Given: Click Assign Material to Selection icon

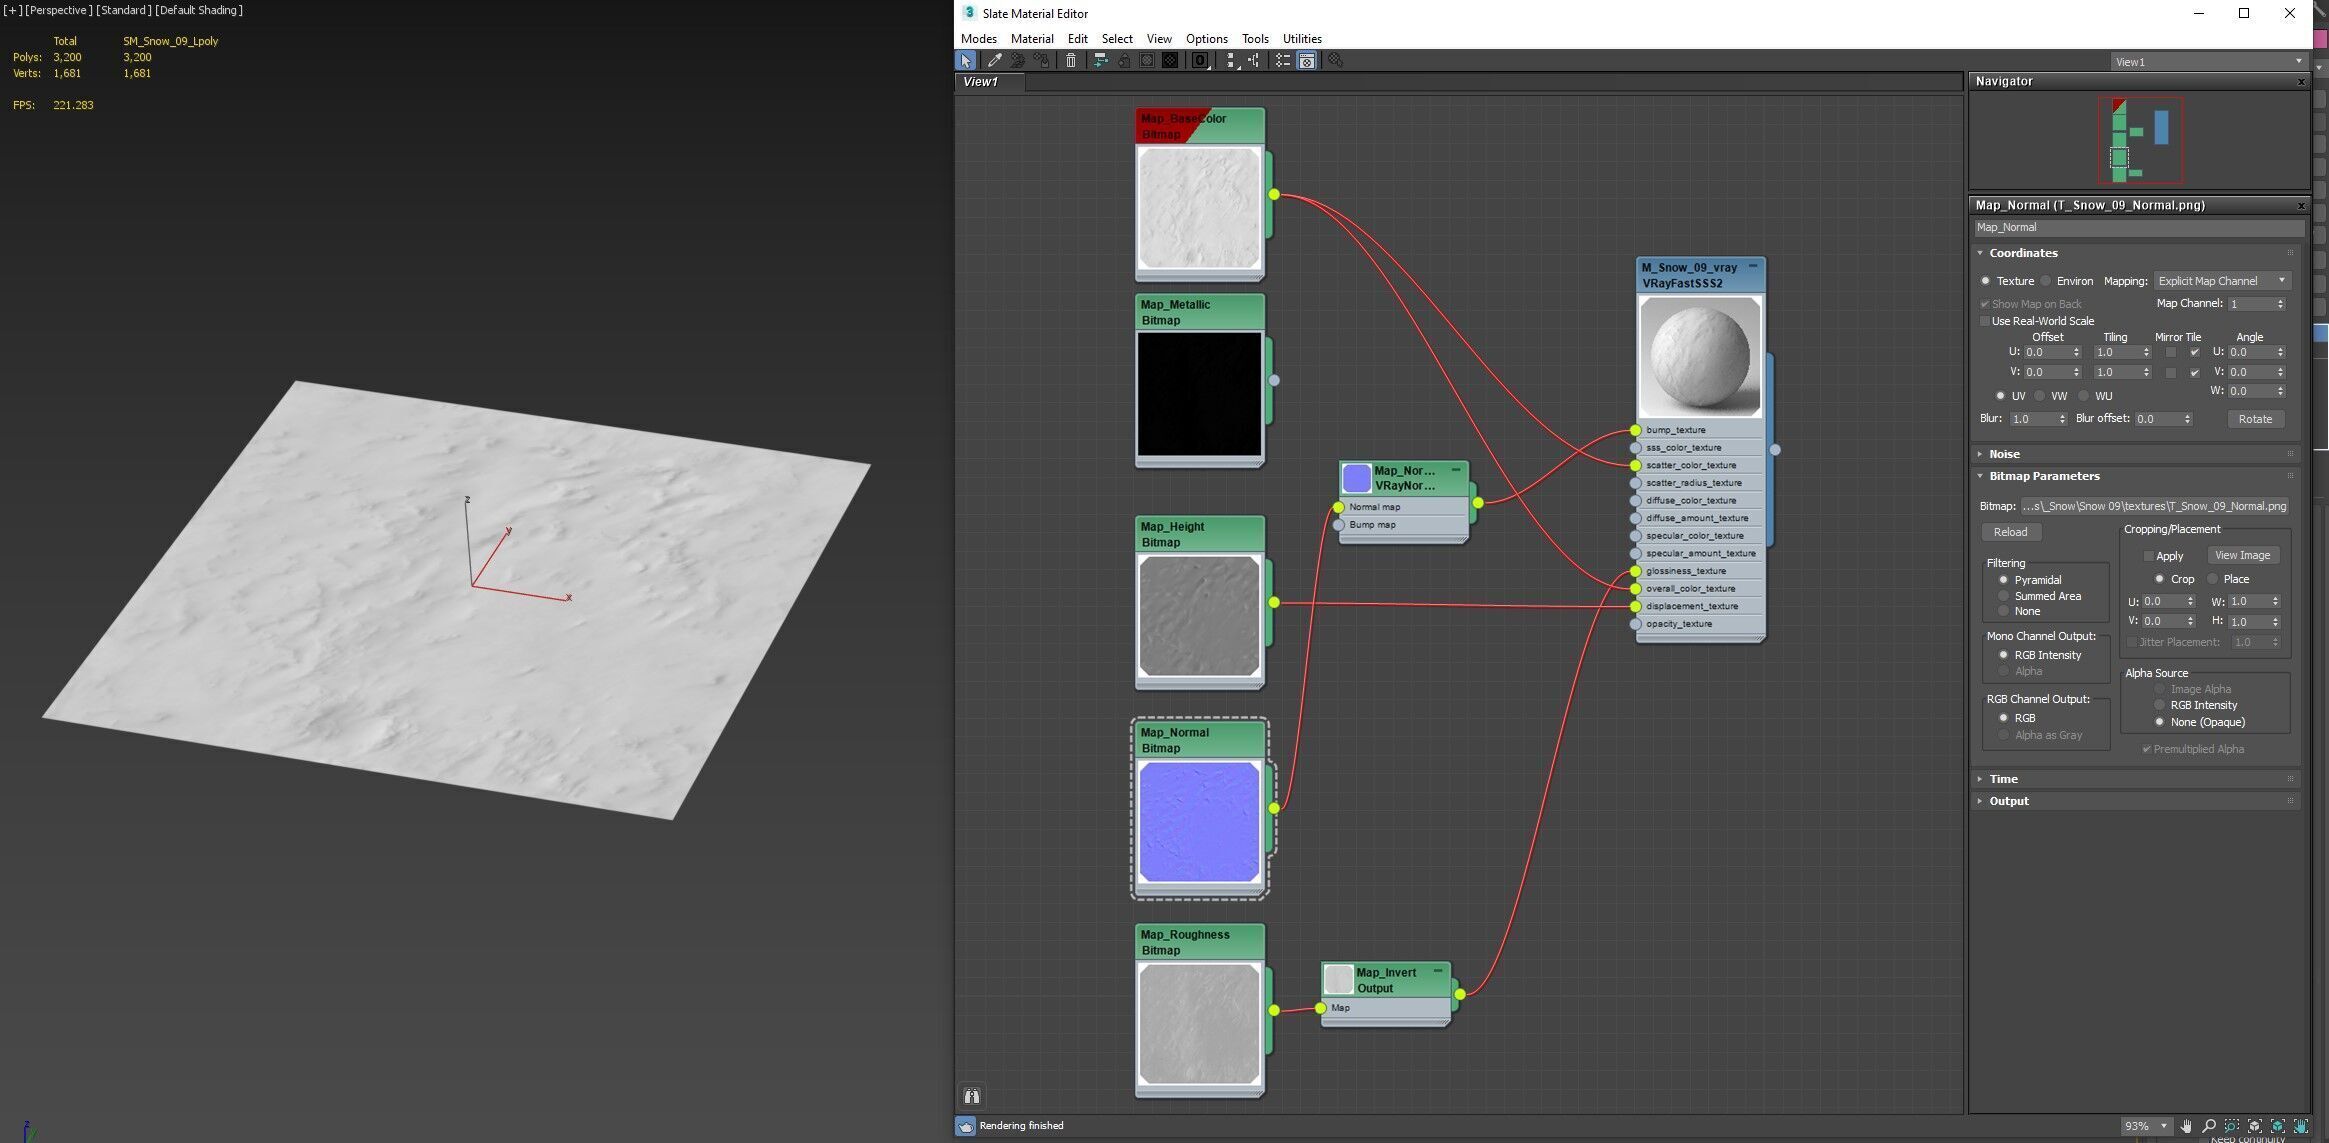Looking at the screenshot, I should (x=1042, y=61).
